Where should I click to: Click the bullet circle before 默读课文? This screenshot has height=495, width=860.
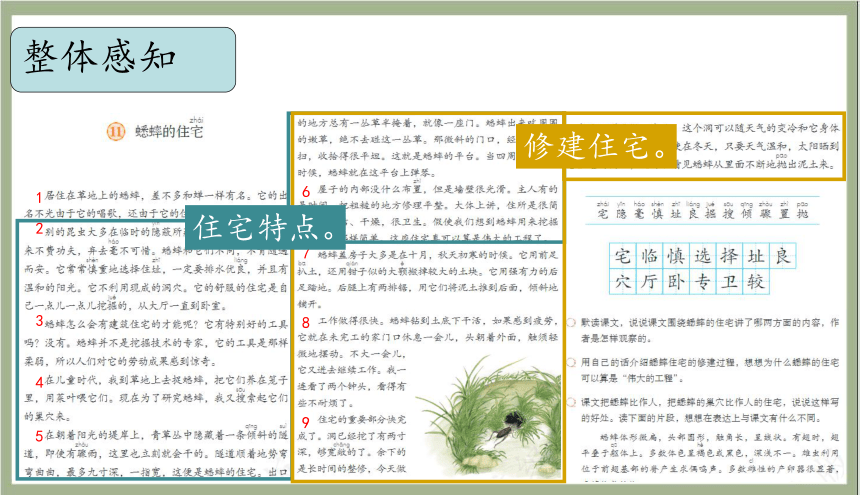(x=571, y=322)
